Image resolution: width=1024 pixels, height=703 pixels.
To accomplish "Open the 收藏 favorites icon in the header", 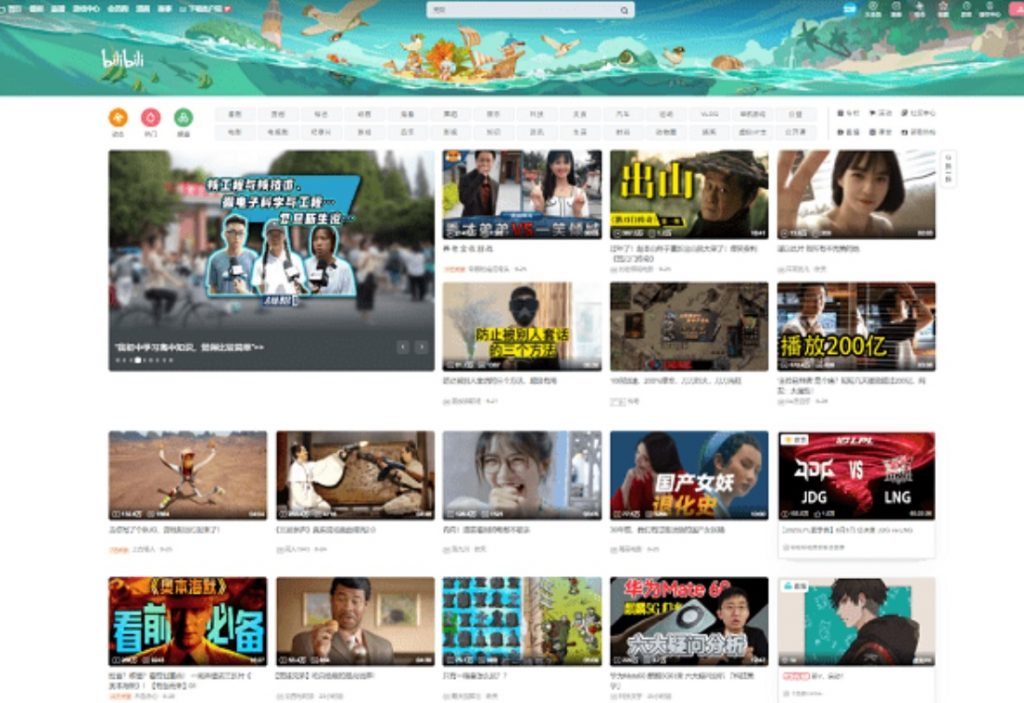I will pos(943,8).
